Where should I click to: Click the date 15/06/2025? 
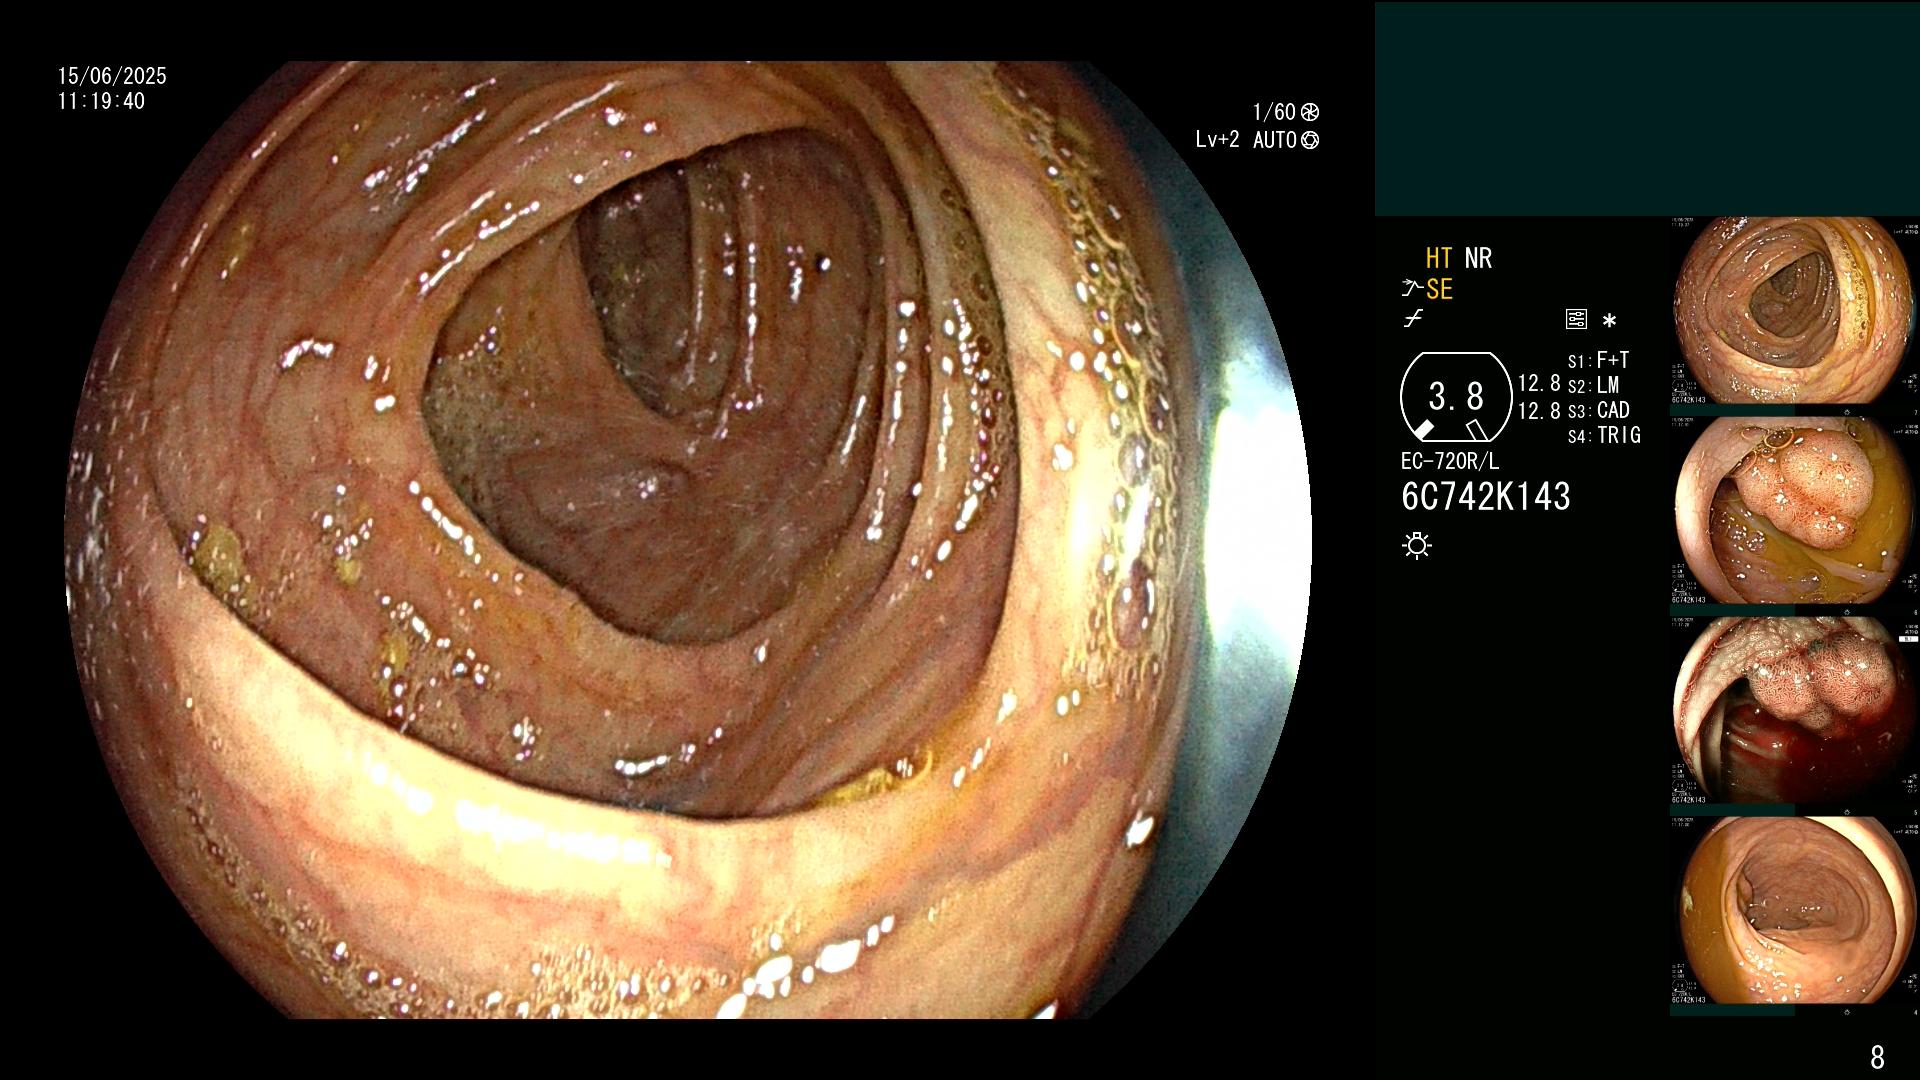click(112, 76)
